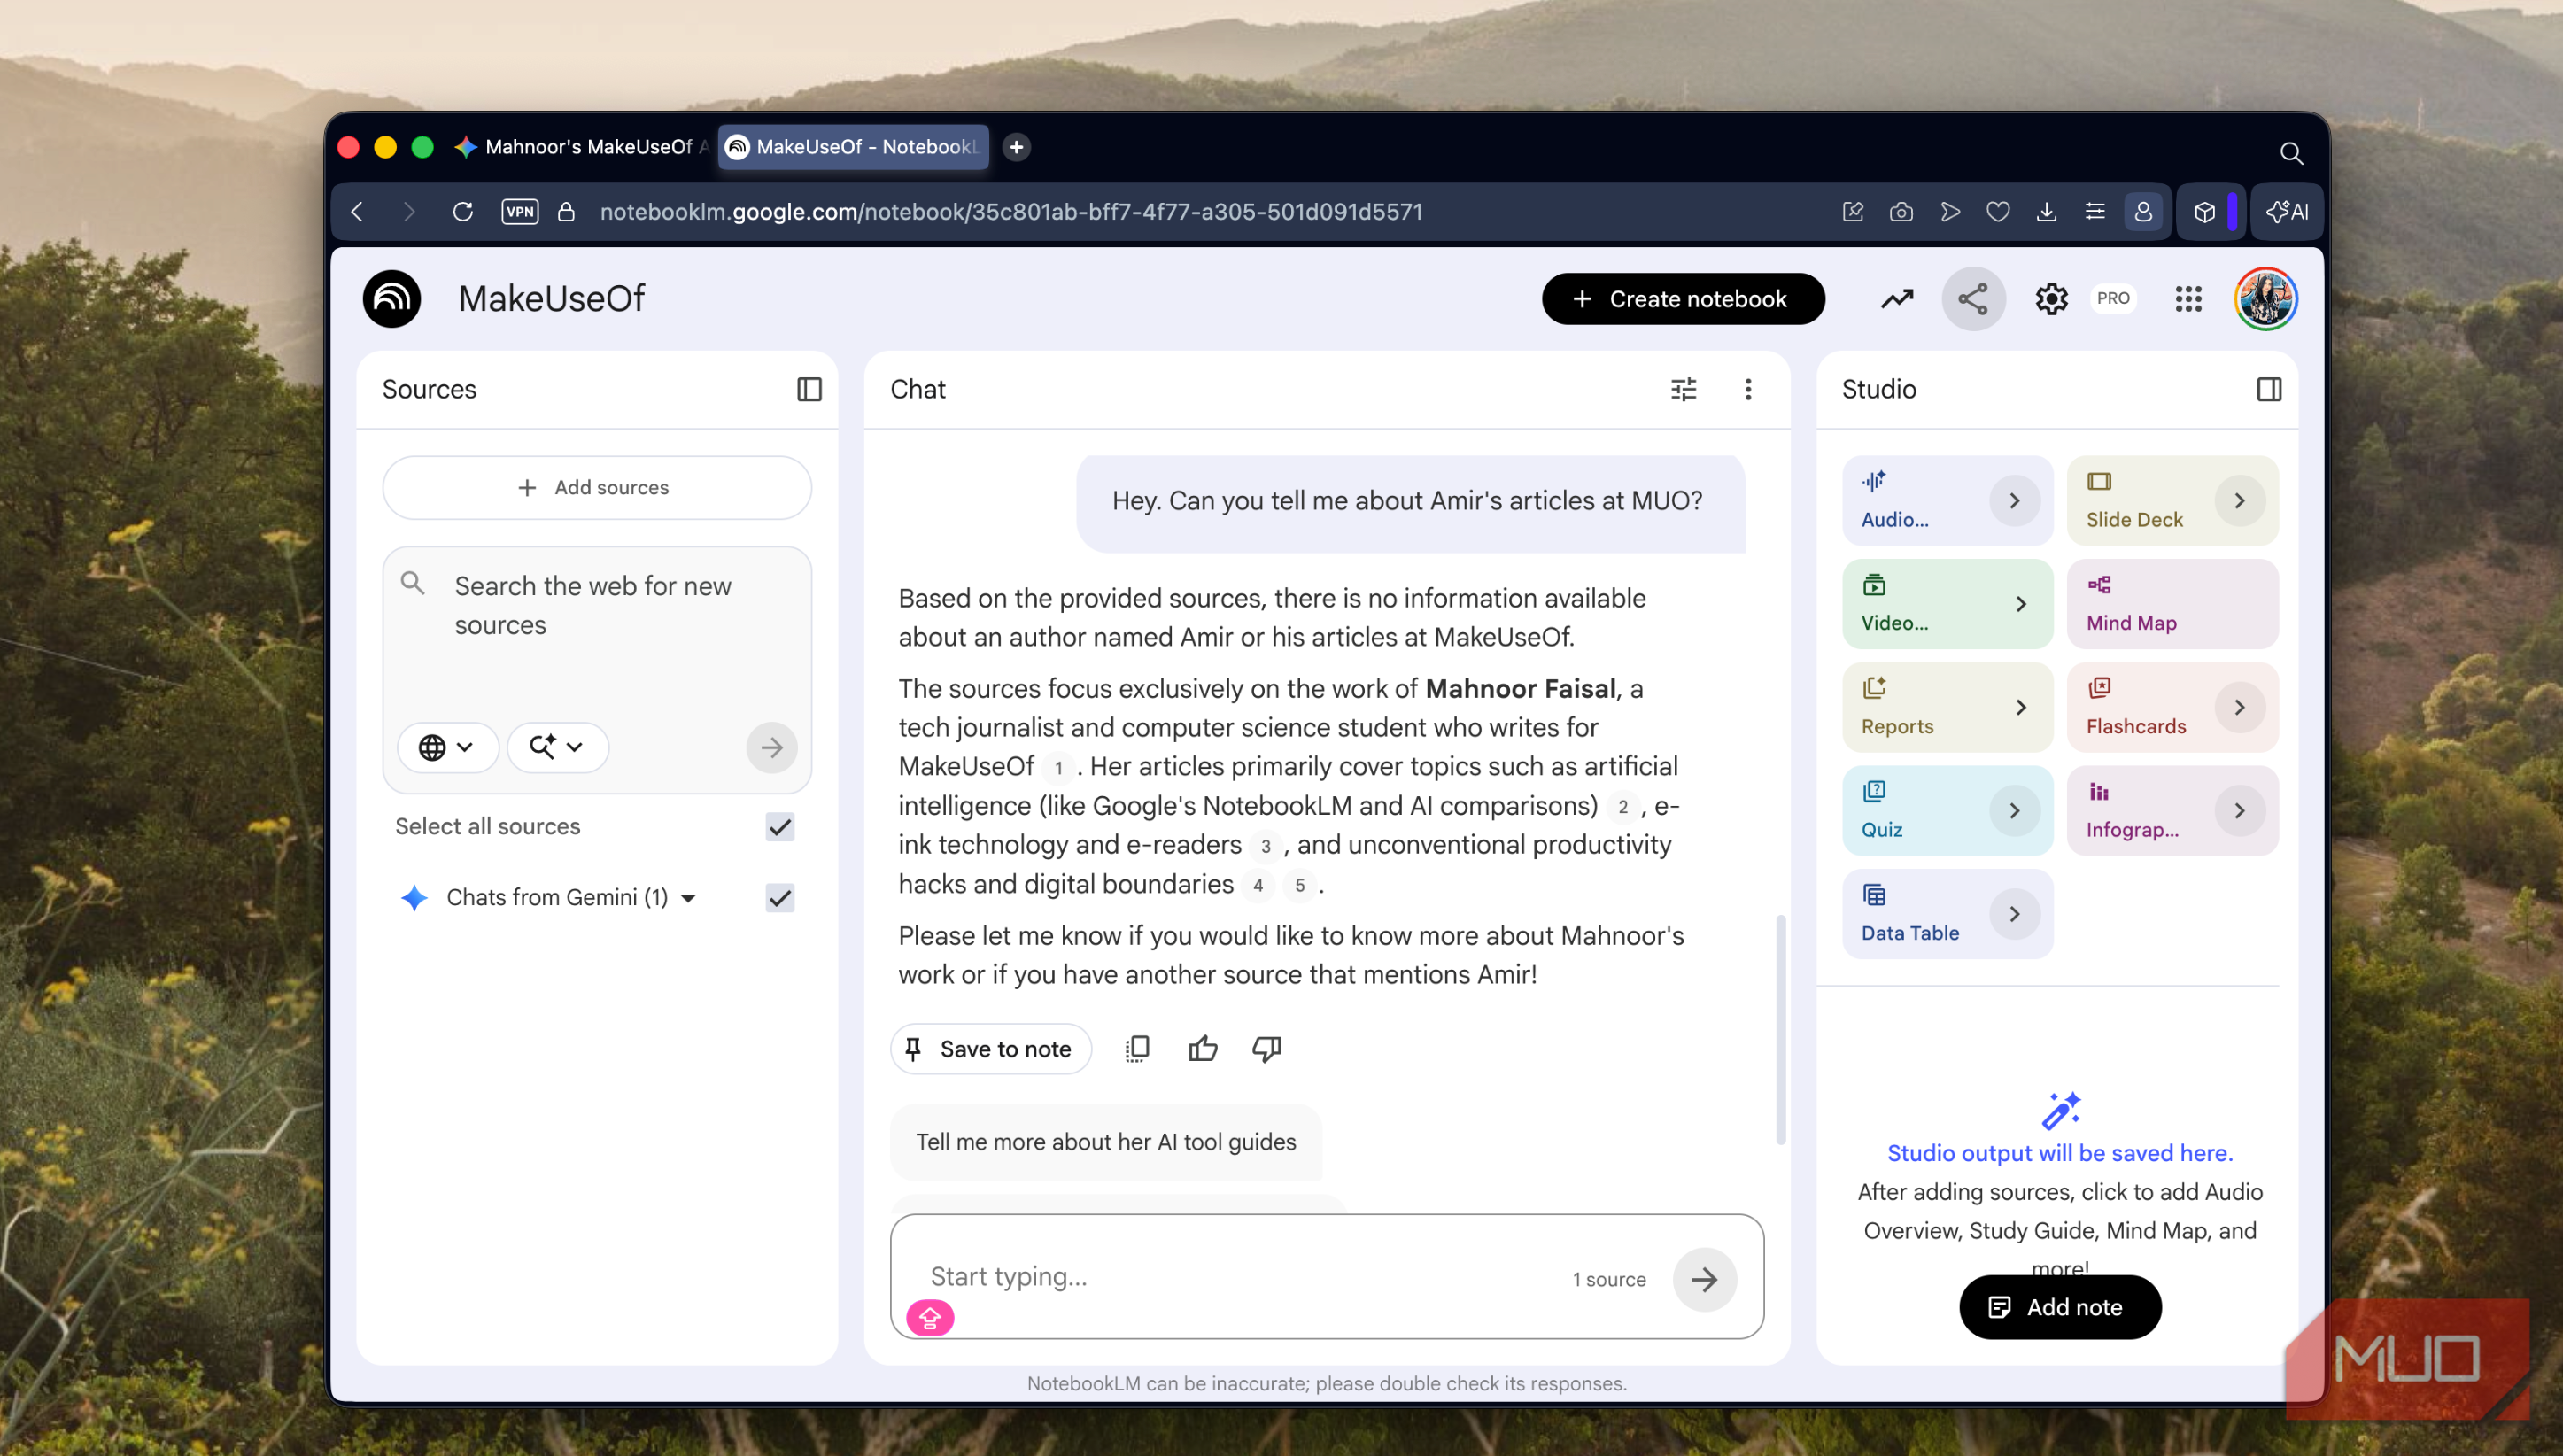Open a new browser tab
Screen dimensions: 2563x1456
point(1016,147)
